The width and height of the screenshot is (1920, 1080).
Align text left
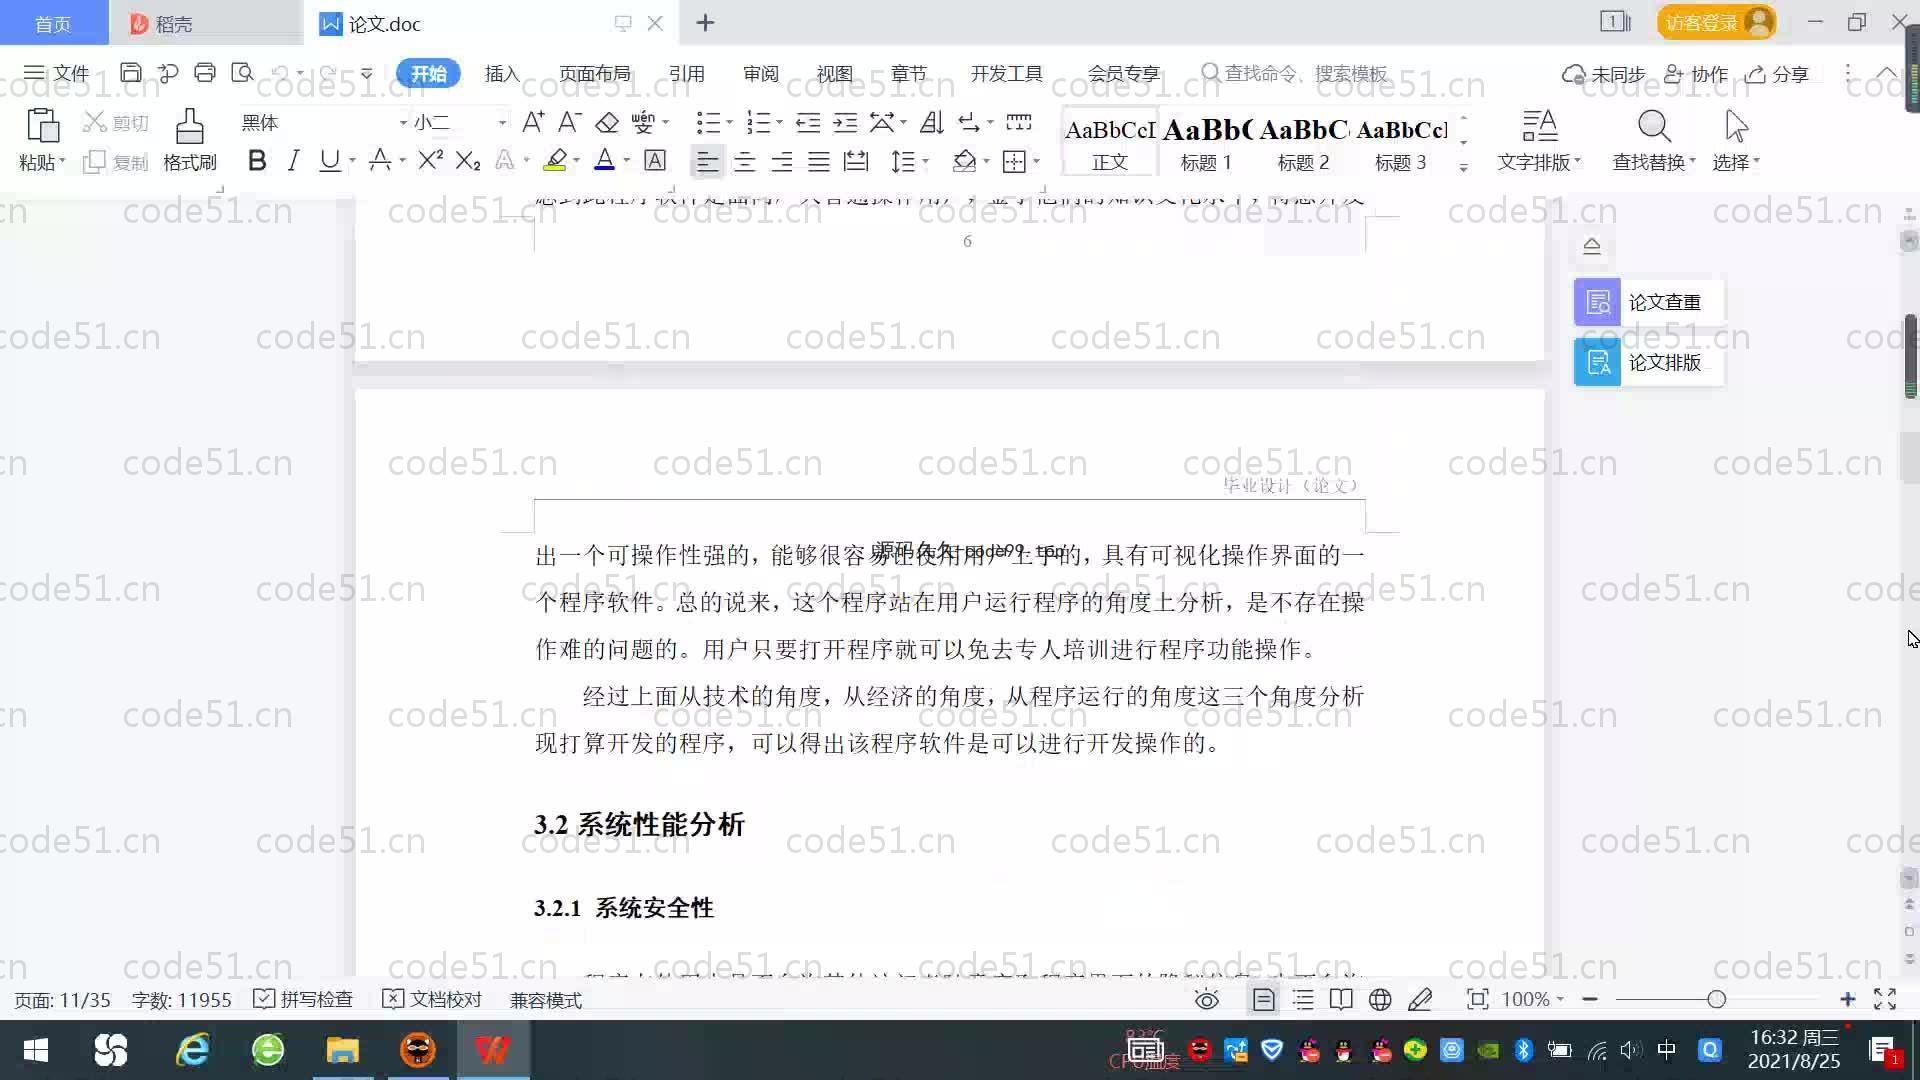pos(707,161)
